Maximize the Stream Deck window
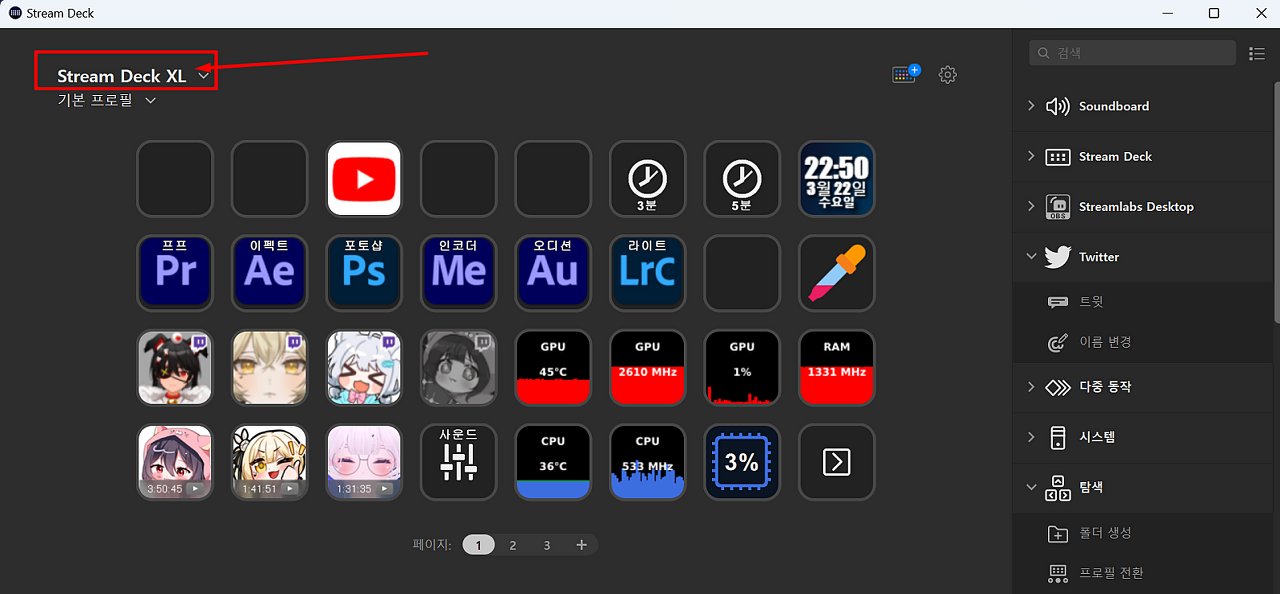 click(x=1214, y=13)
